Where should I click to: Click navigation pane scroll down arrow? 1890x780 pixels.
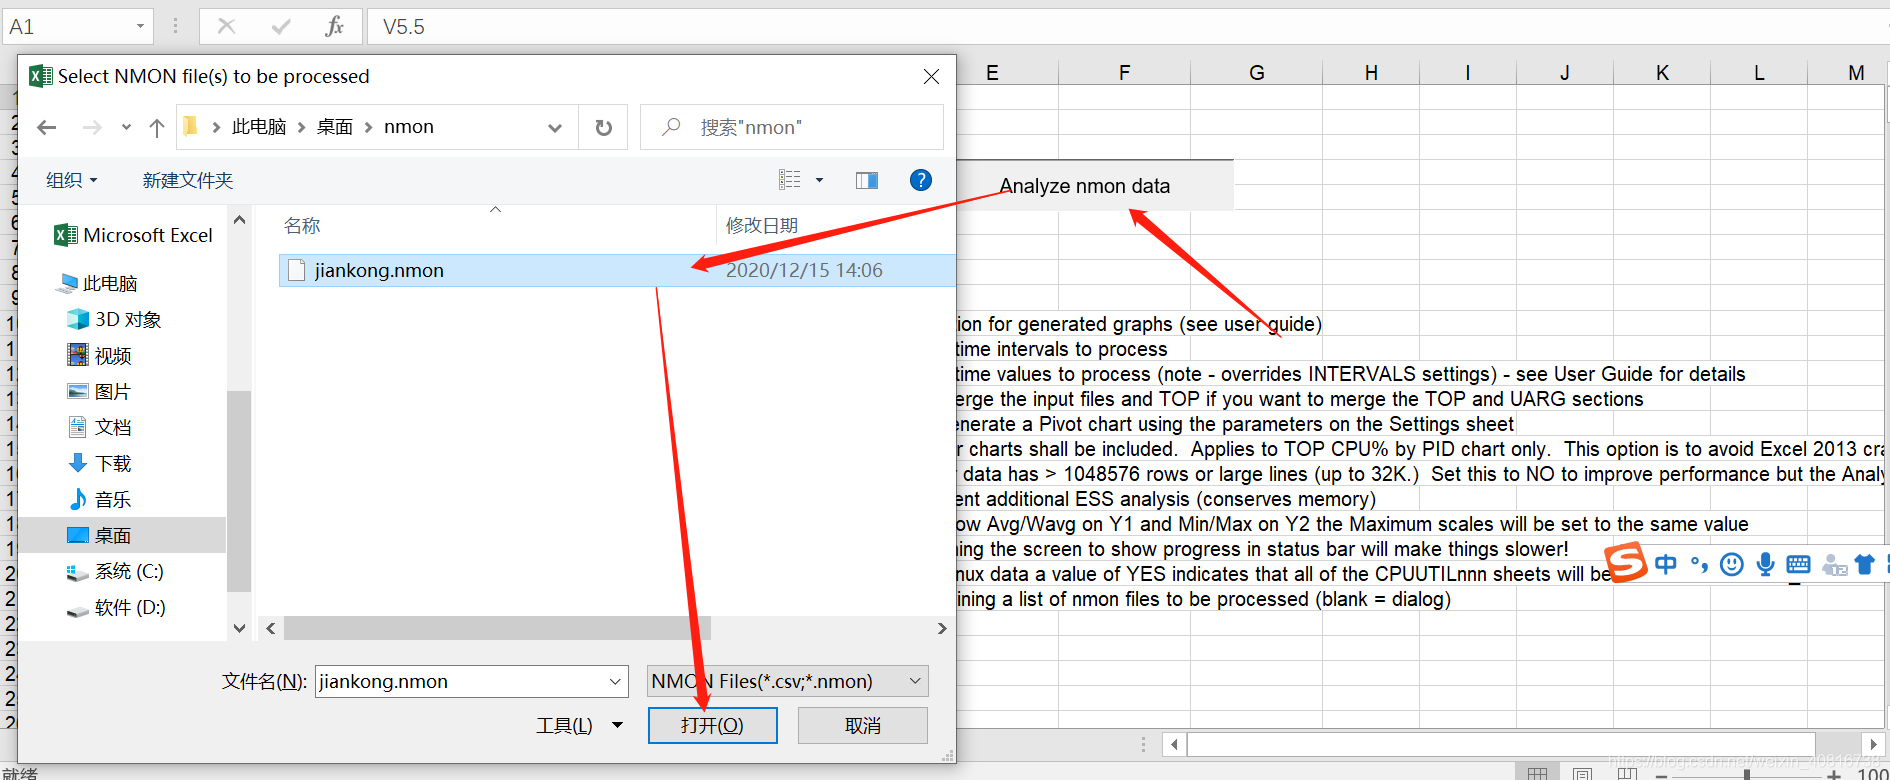click(x=239, y=628)
